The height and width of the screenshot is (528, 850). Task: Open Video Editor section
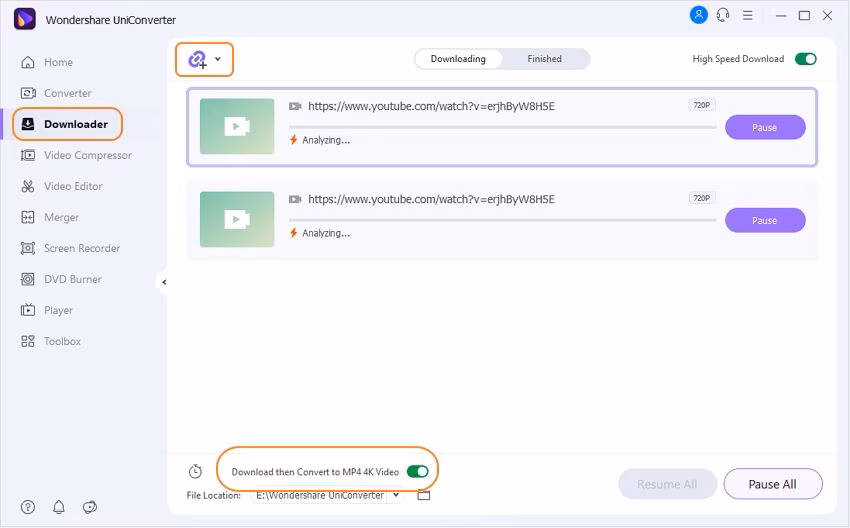pyautogui.click(x=61, y=186)
